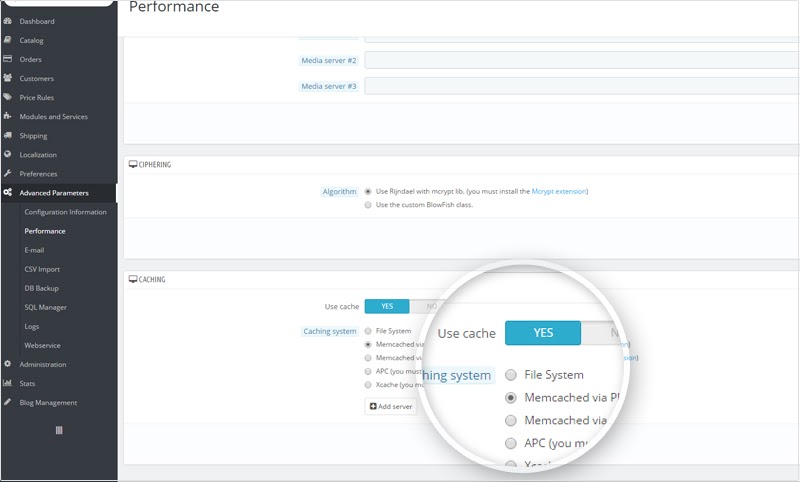Select the Price Rules tag icon

click(x=8, y=97)
